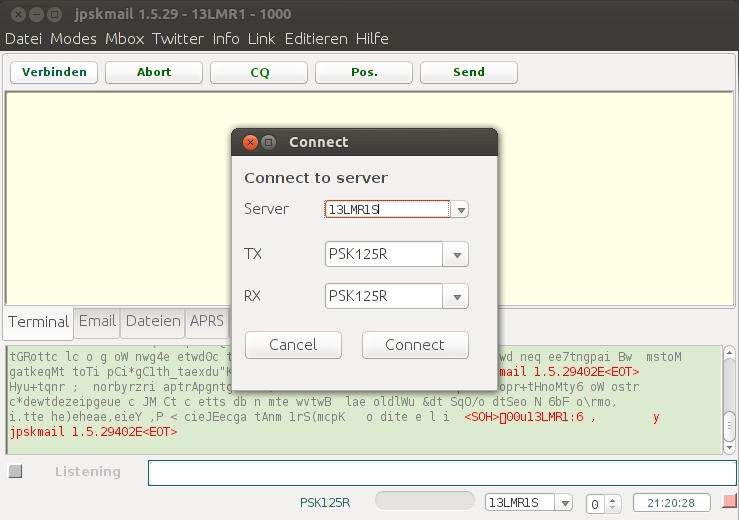The height and width of the screenshot is (520, 739).
Task: Maximize the Connect dialog window
Action: click(x=268, y=142)
